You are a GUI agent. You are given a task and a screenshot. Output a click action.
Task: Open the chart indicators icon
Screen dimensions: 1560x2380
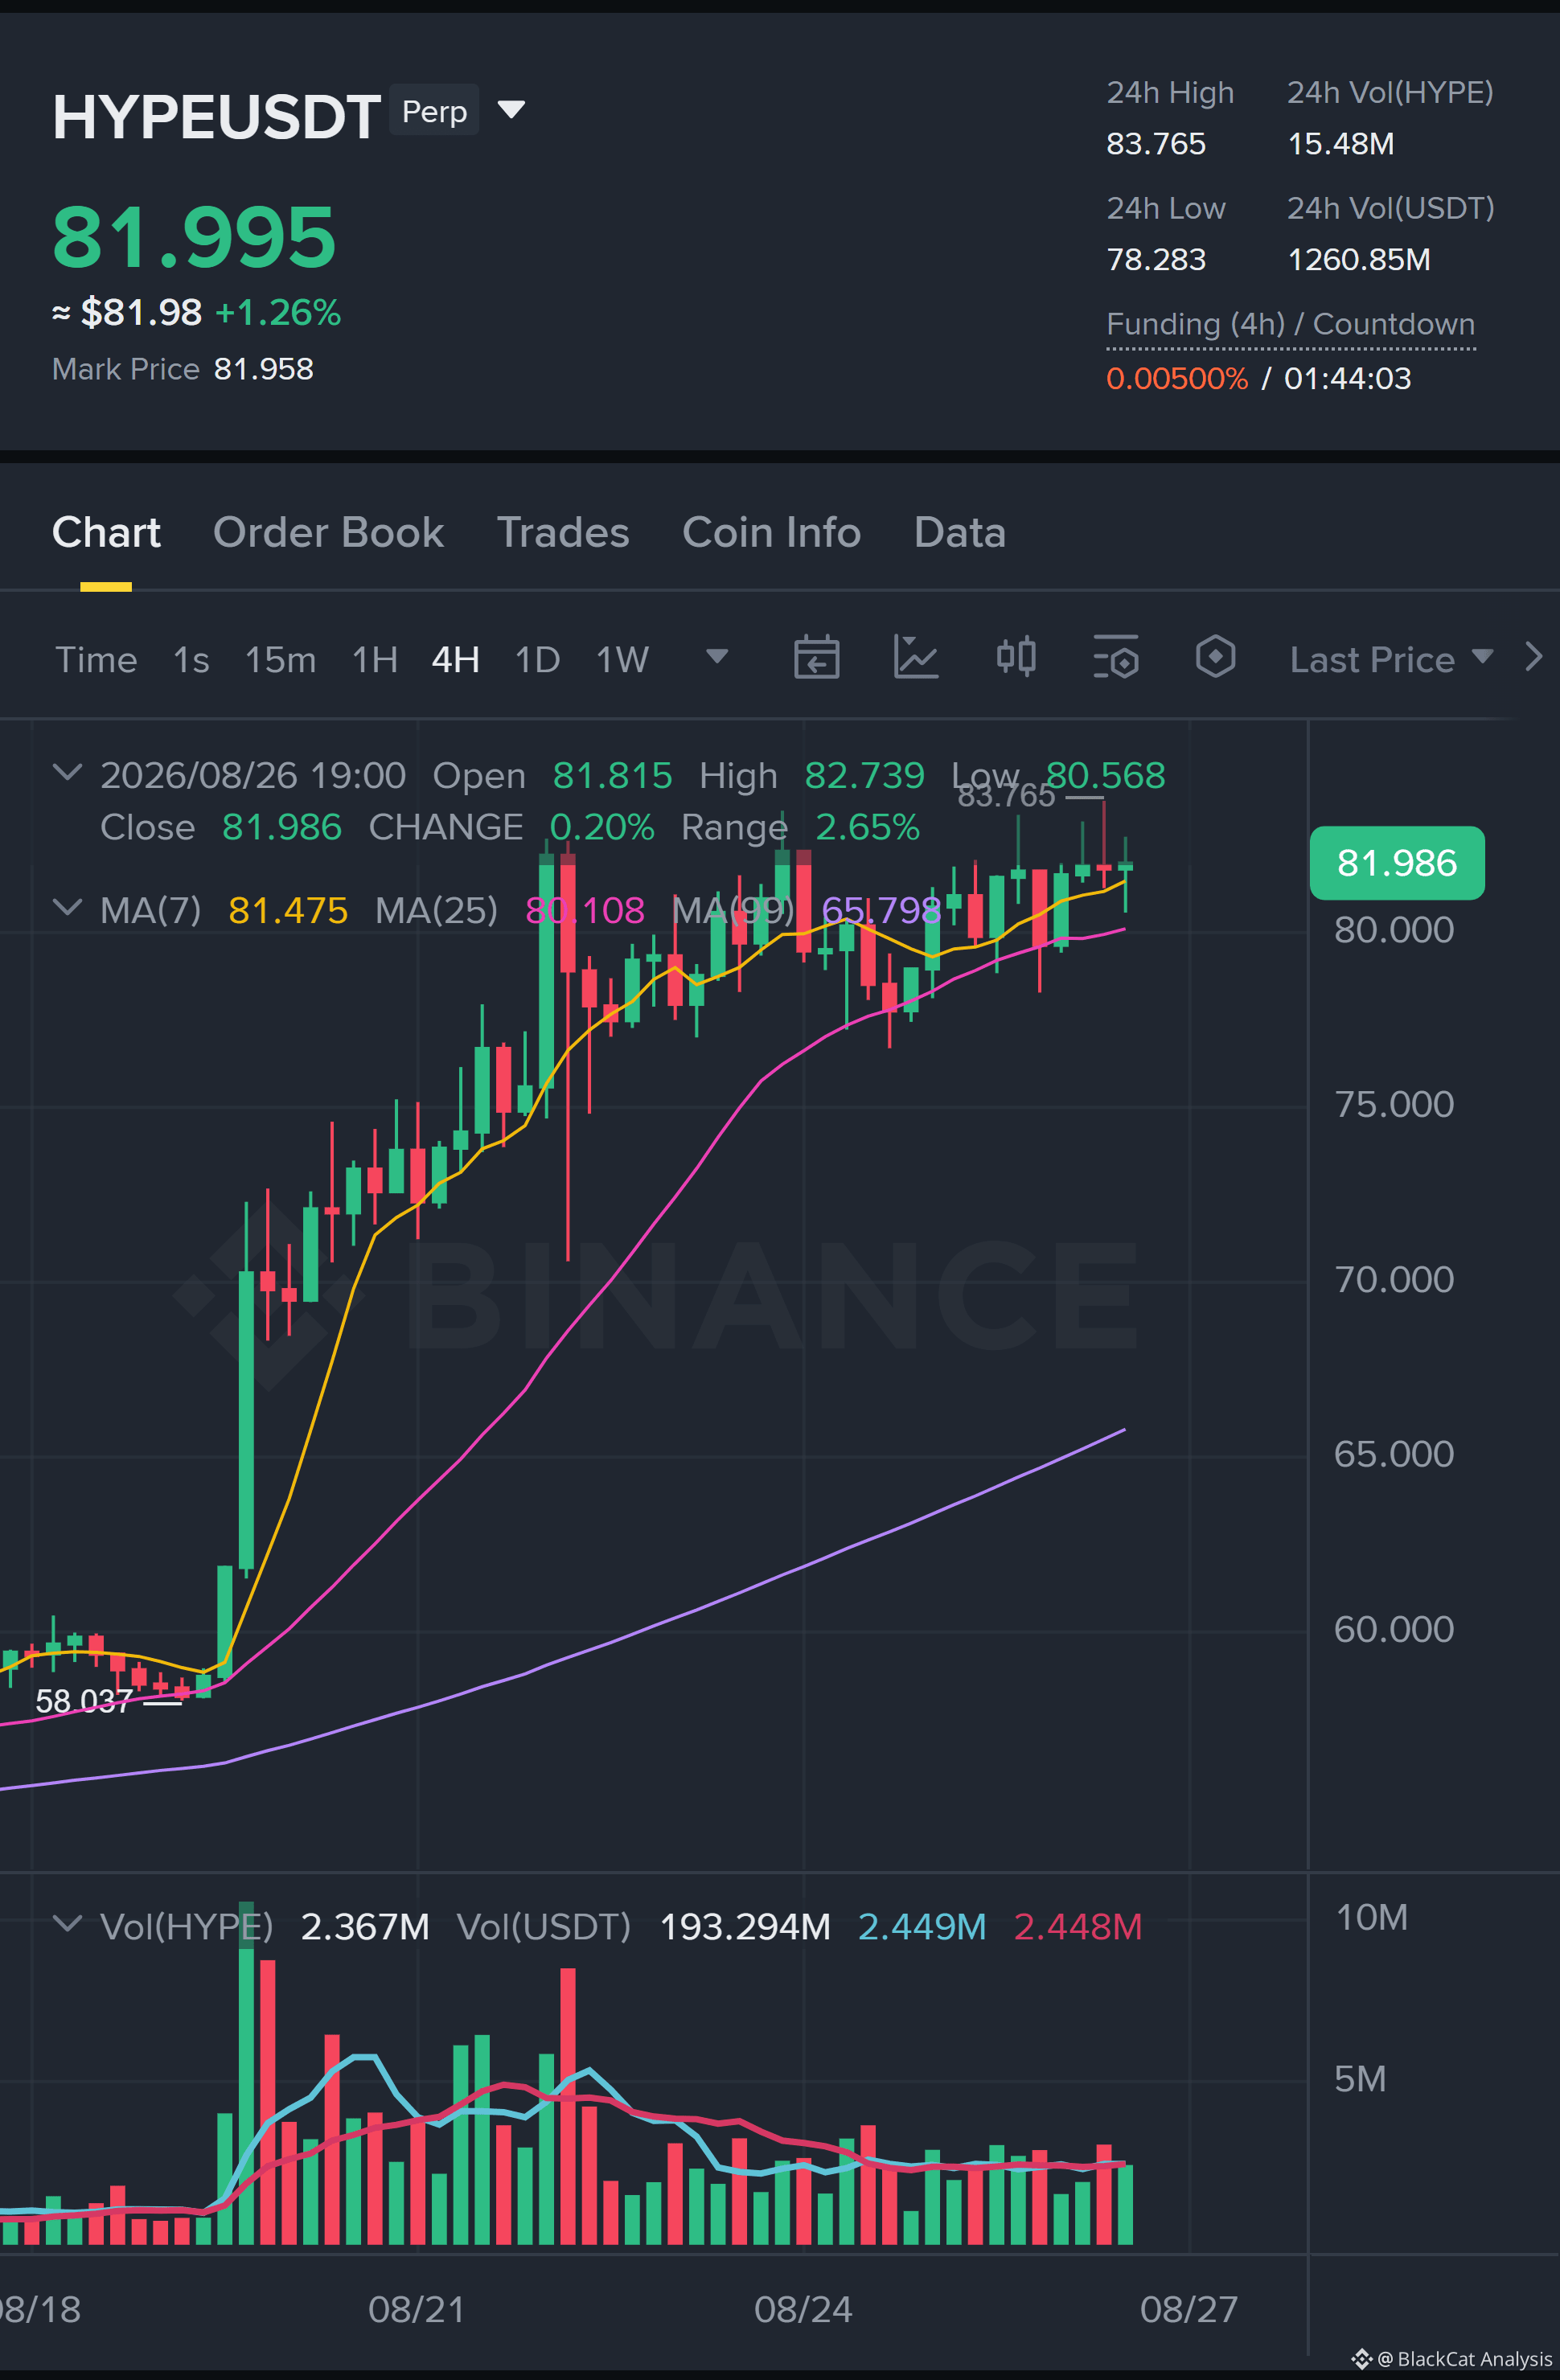(x=915, y=658)
